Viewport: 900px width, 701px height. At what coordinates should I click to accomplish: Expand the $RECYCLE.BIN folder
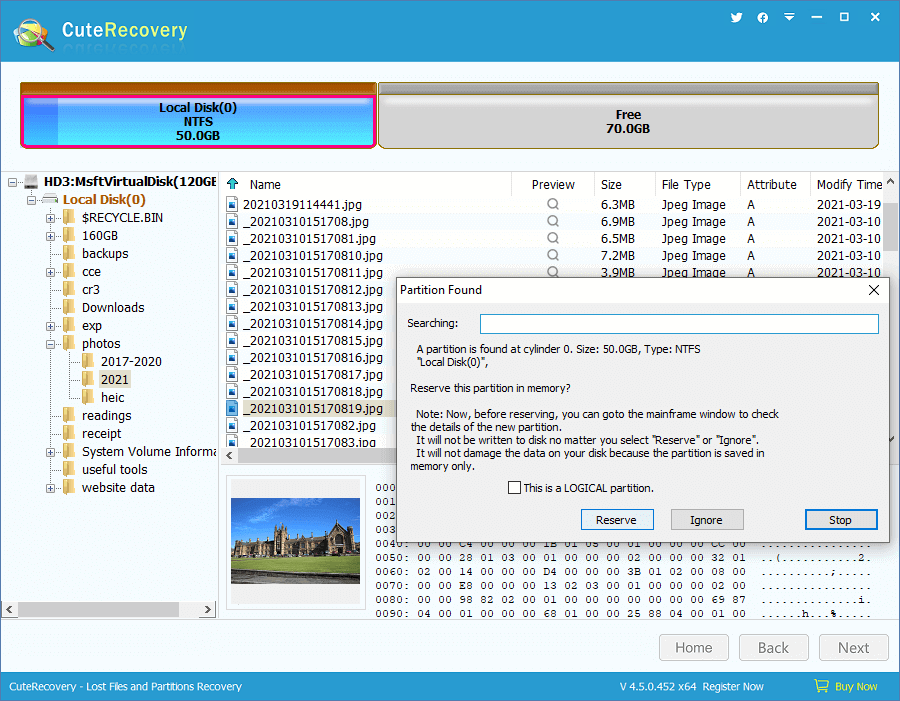pos(51,218)
